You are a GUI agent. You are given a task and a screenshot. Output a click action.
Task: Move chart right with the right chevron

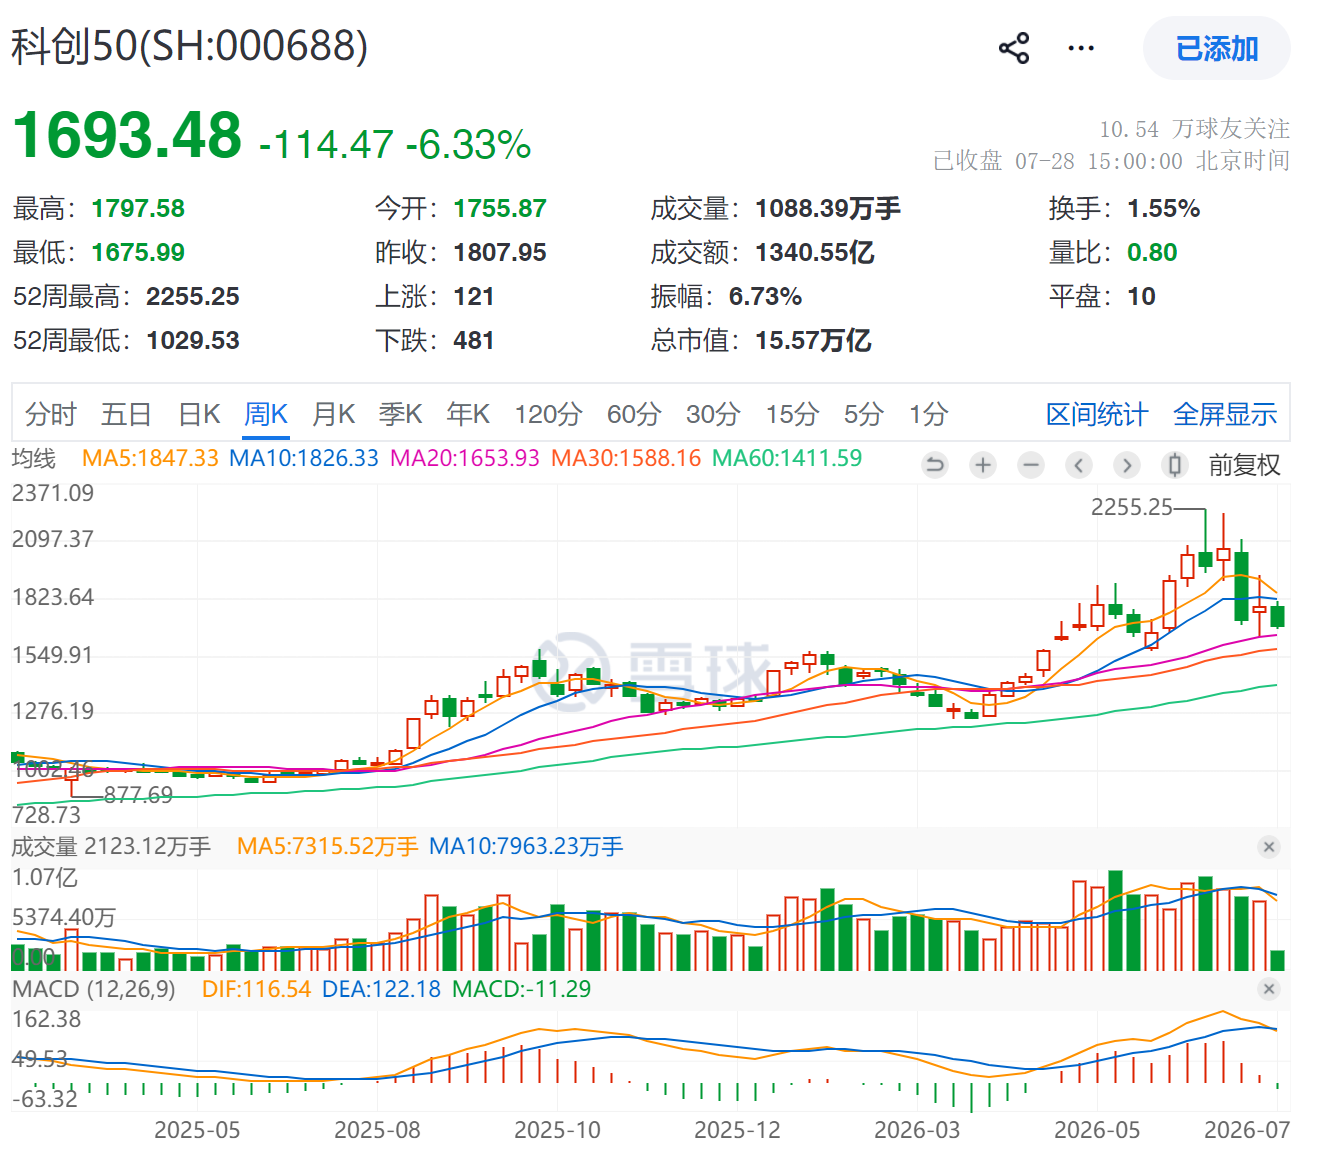click(x=1127, y=465)
